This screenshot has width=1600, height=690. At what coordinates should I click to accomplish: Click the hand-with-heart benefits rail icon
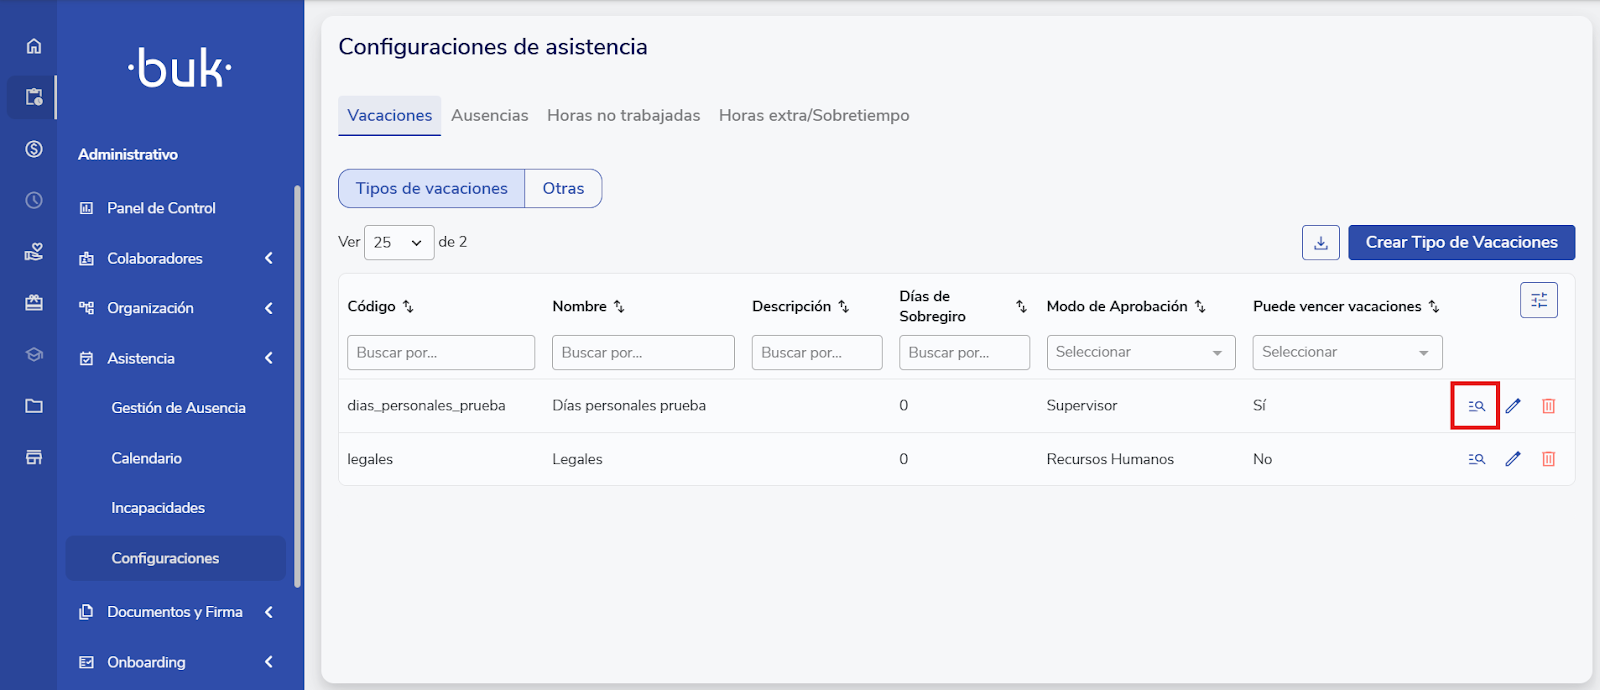(34, 252)
